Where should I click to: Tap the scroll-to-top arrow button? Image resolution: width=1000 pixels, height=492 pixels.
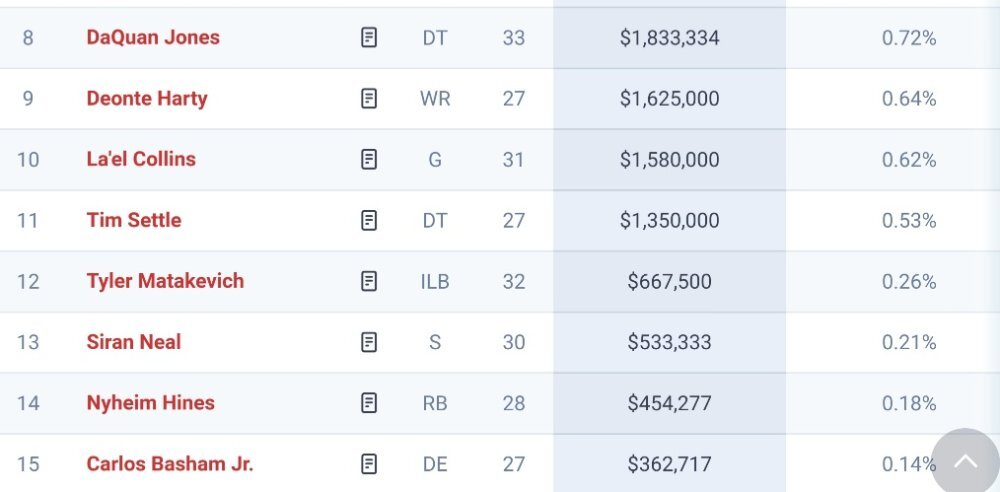click(965, 463)
